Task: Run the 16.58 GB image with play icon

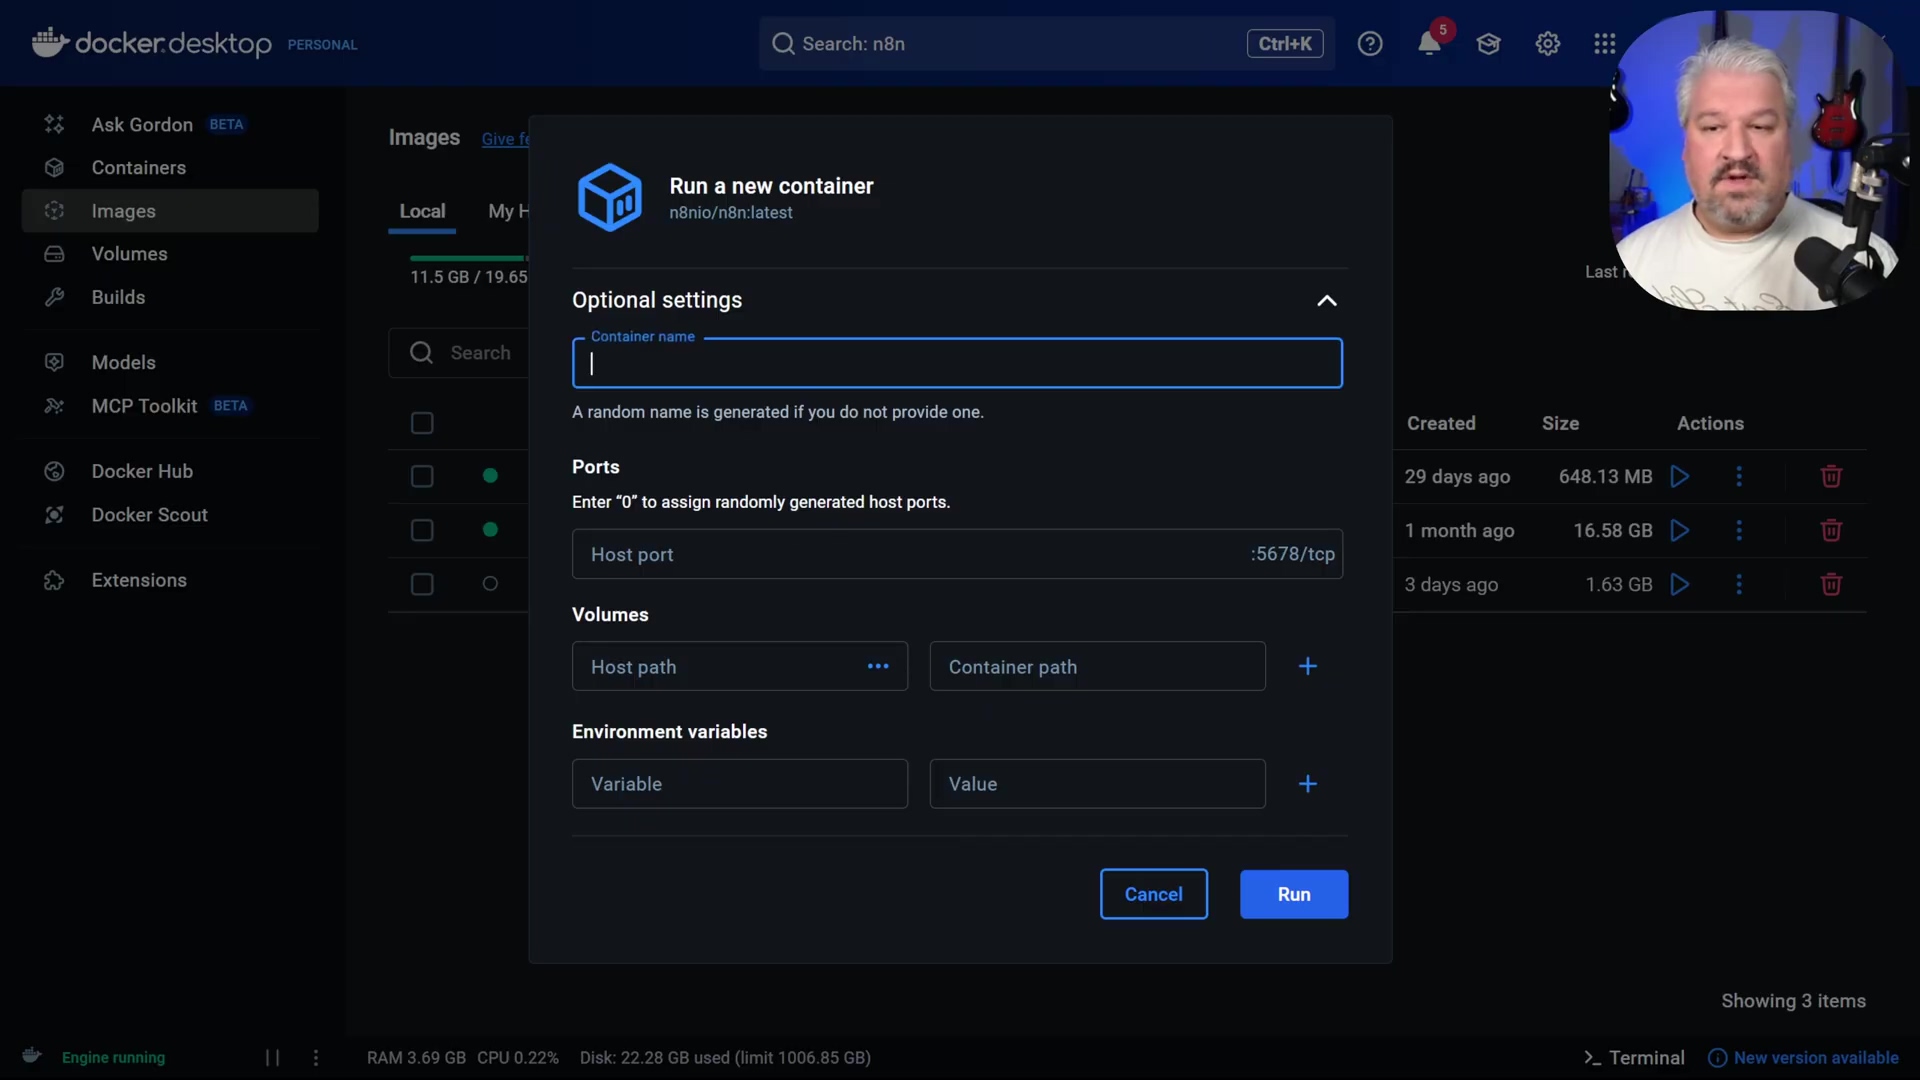Action: pyautogui.click(x=1680, y=530)
